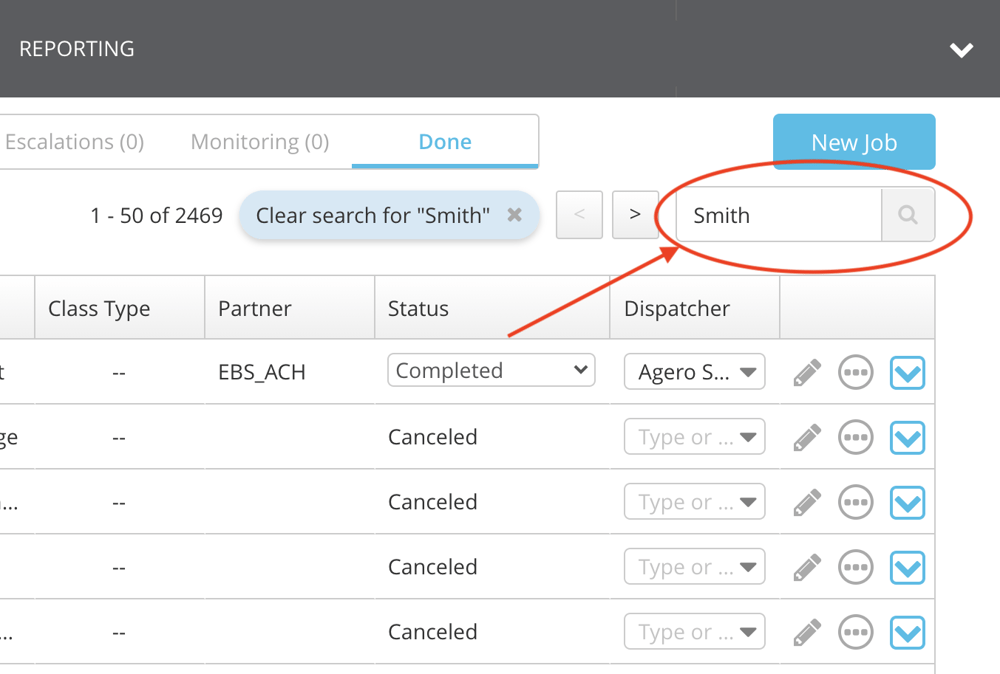The height and width of the screenshot is (674, 1000).
Task: Expand the first Canceled row with blue chevron
Action: 907,437
